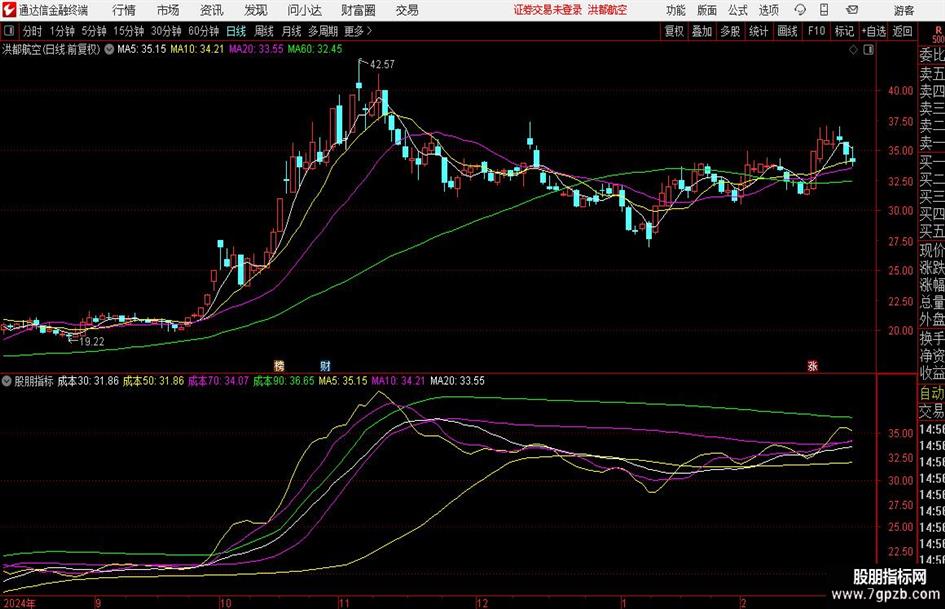This screenshot has width=945, height=609.
Task: Click the 19.22 low price annotation
Action: click(92, 341)
